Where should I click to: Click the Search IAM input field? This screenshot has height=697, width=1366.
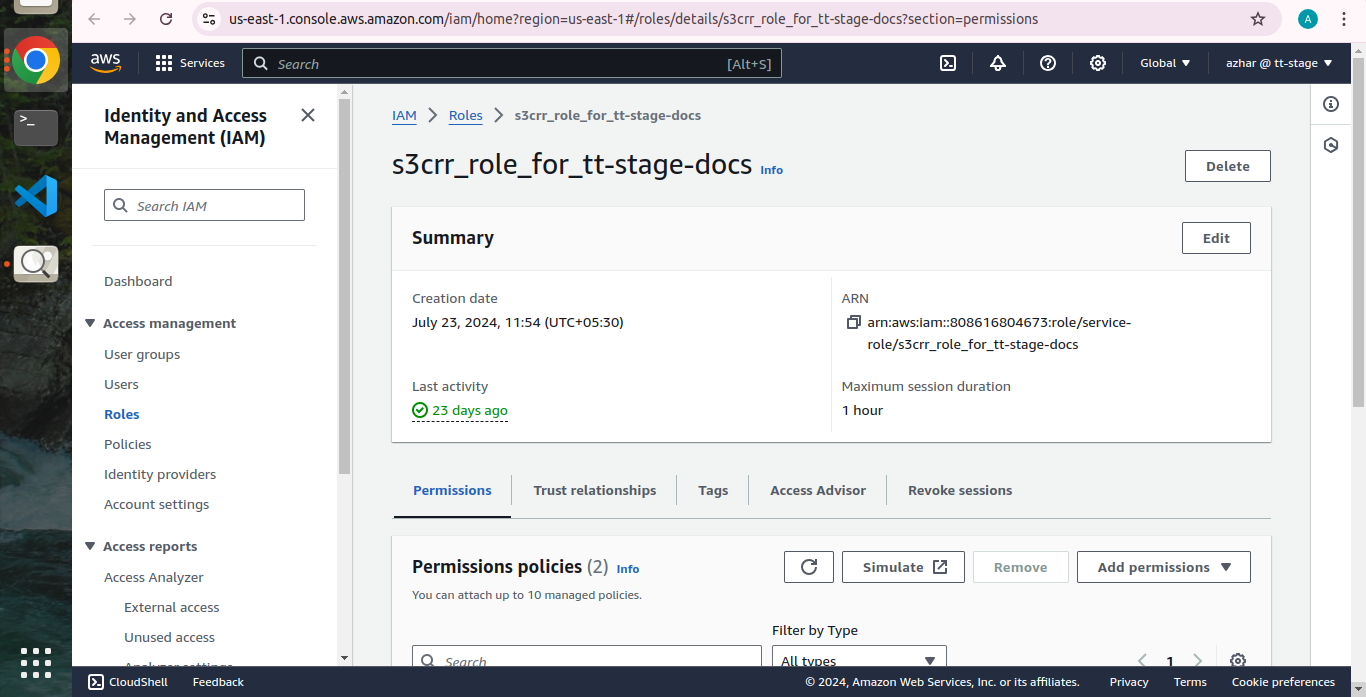pos(205,206)
